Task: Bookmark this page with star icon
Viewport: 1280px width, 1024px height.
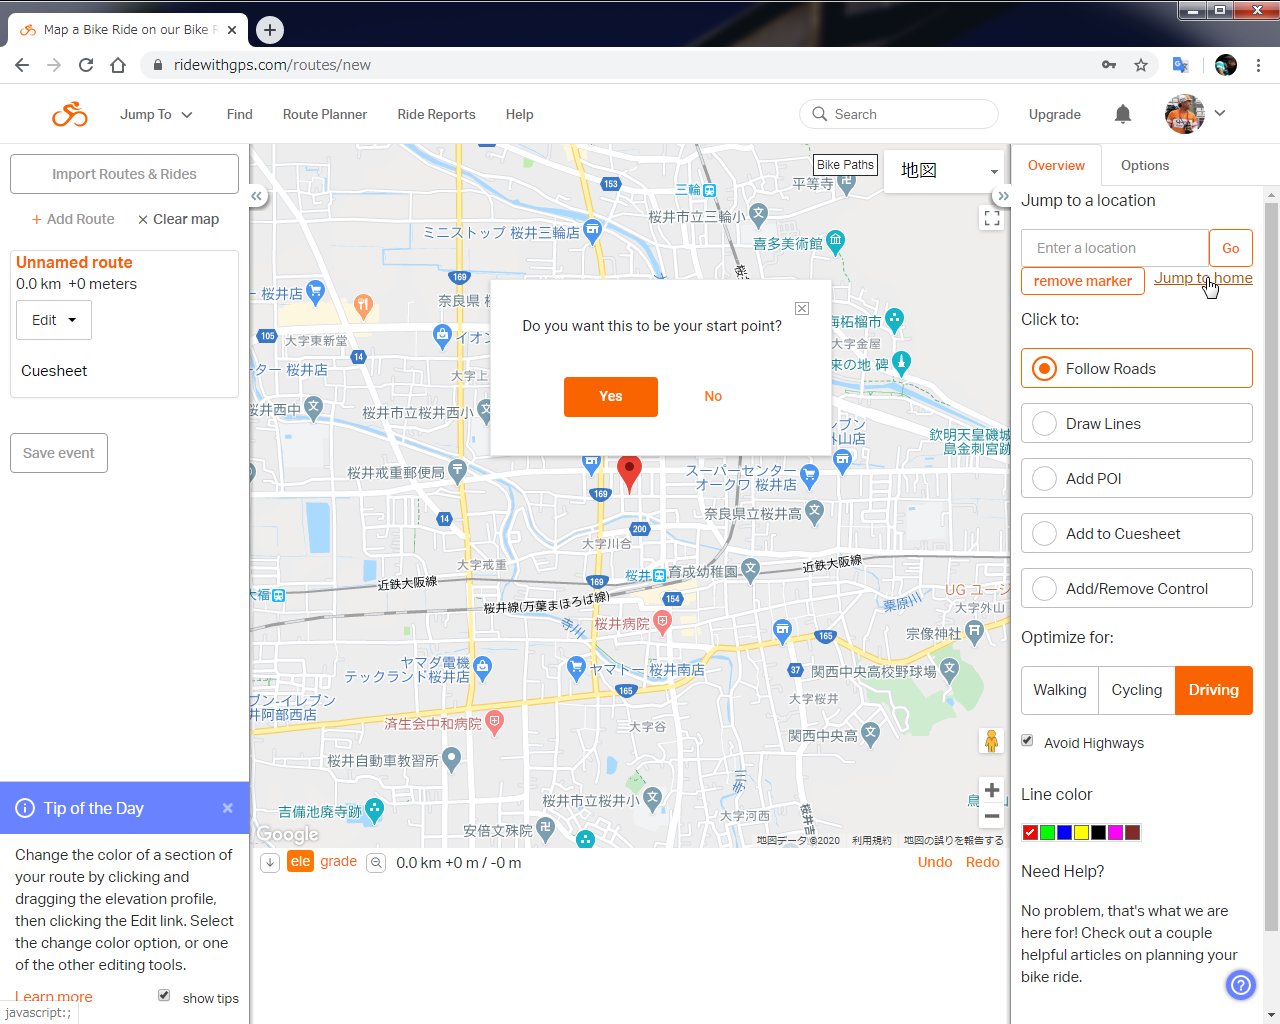Action: point(1141,65)
